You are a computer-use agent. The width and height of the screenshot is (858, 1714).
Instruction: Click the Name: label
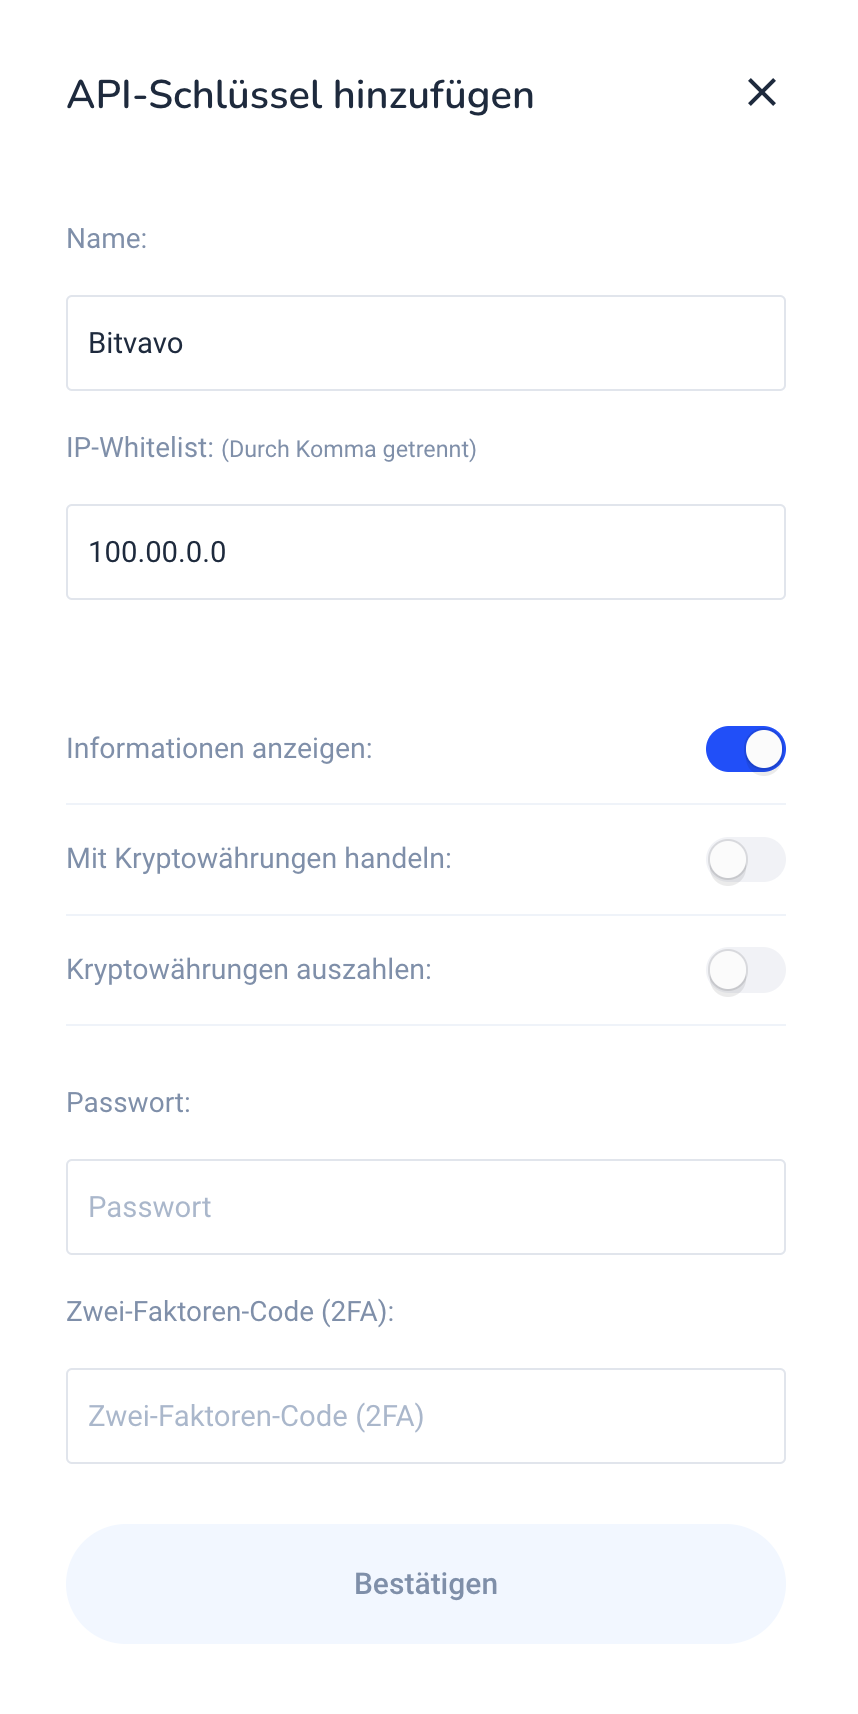(107, 239)
